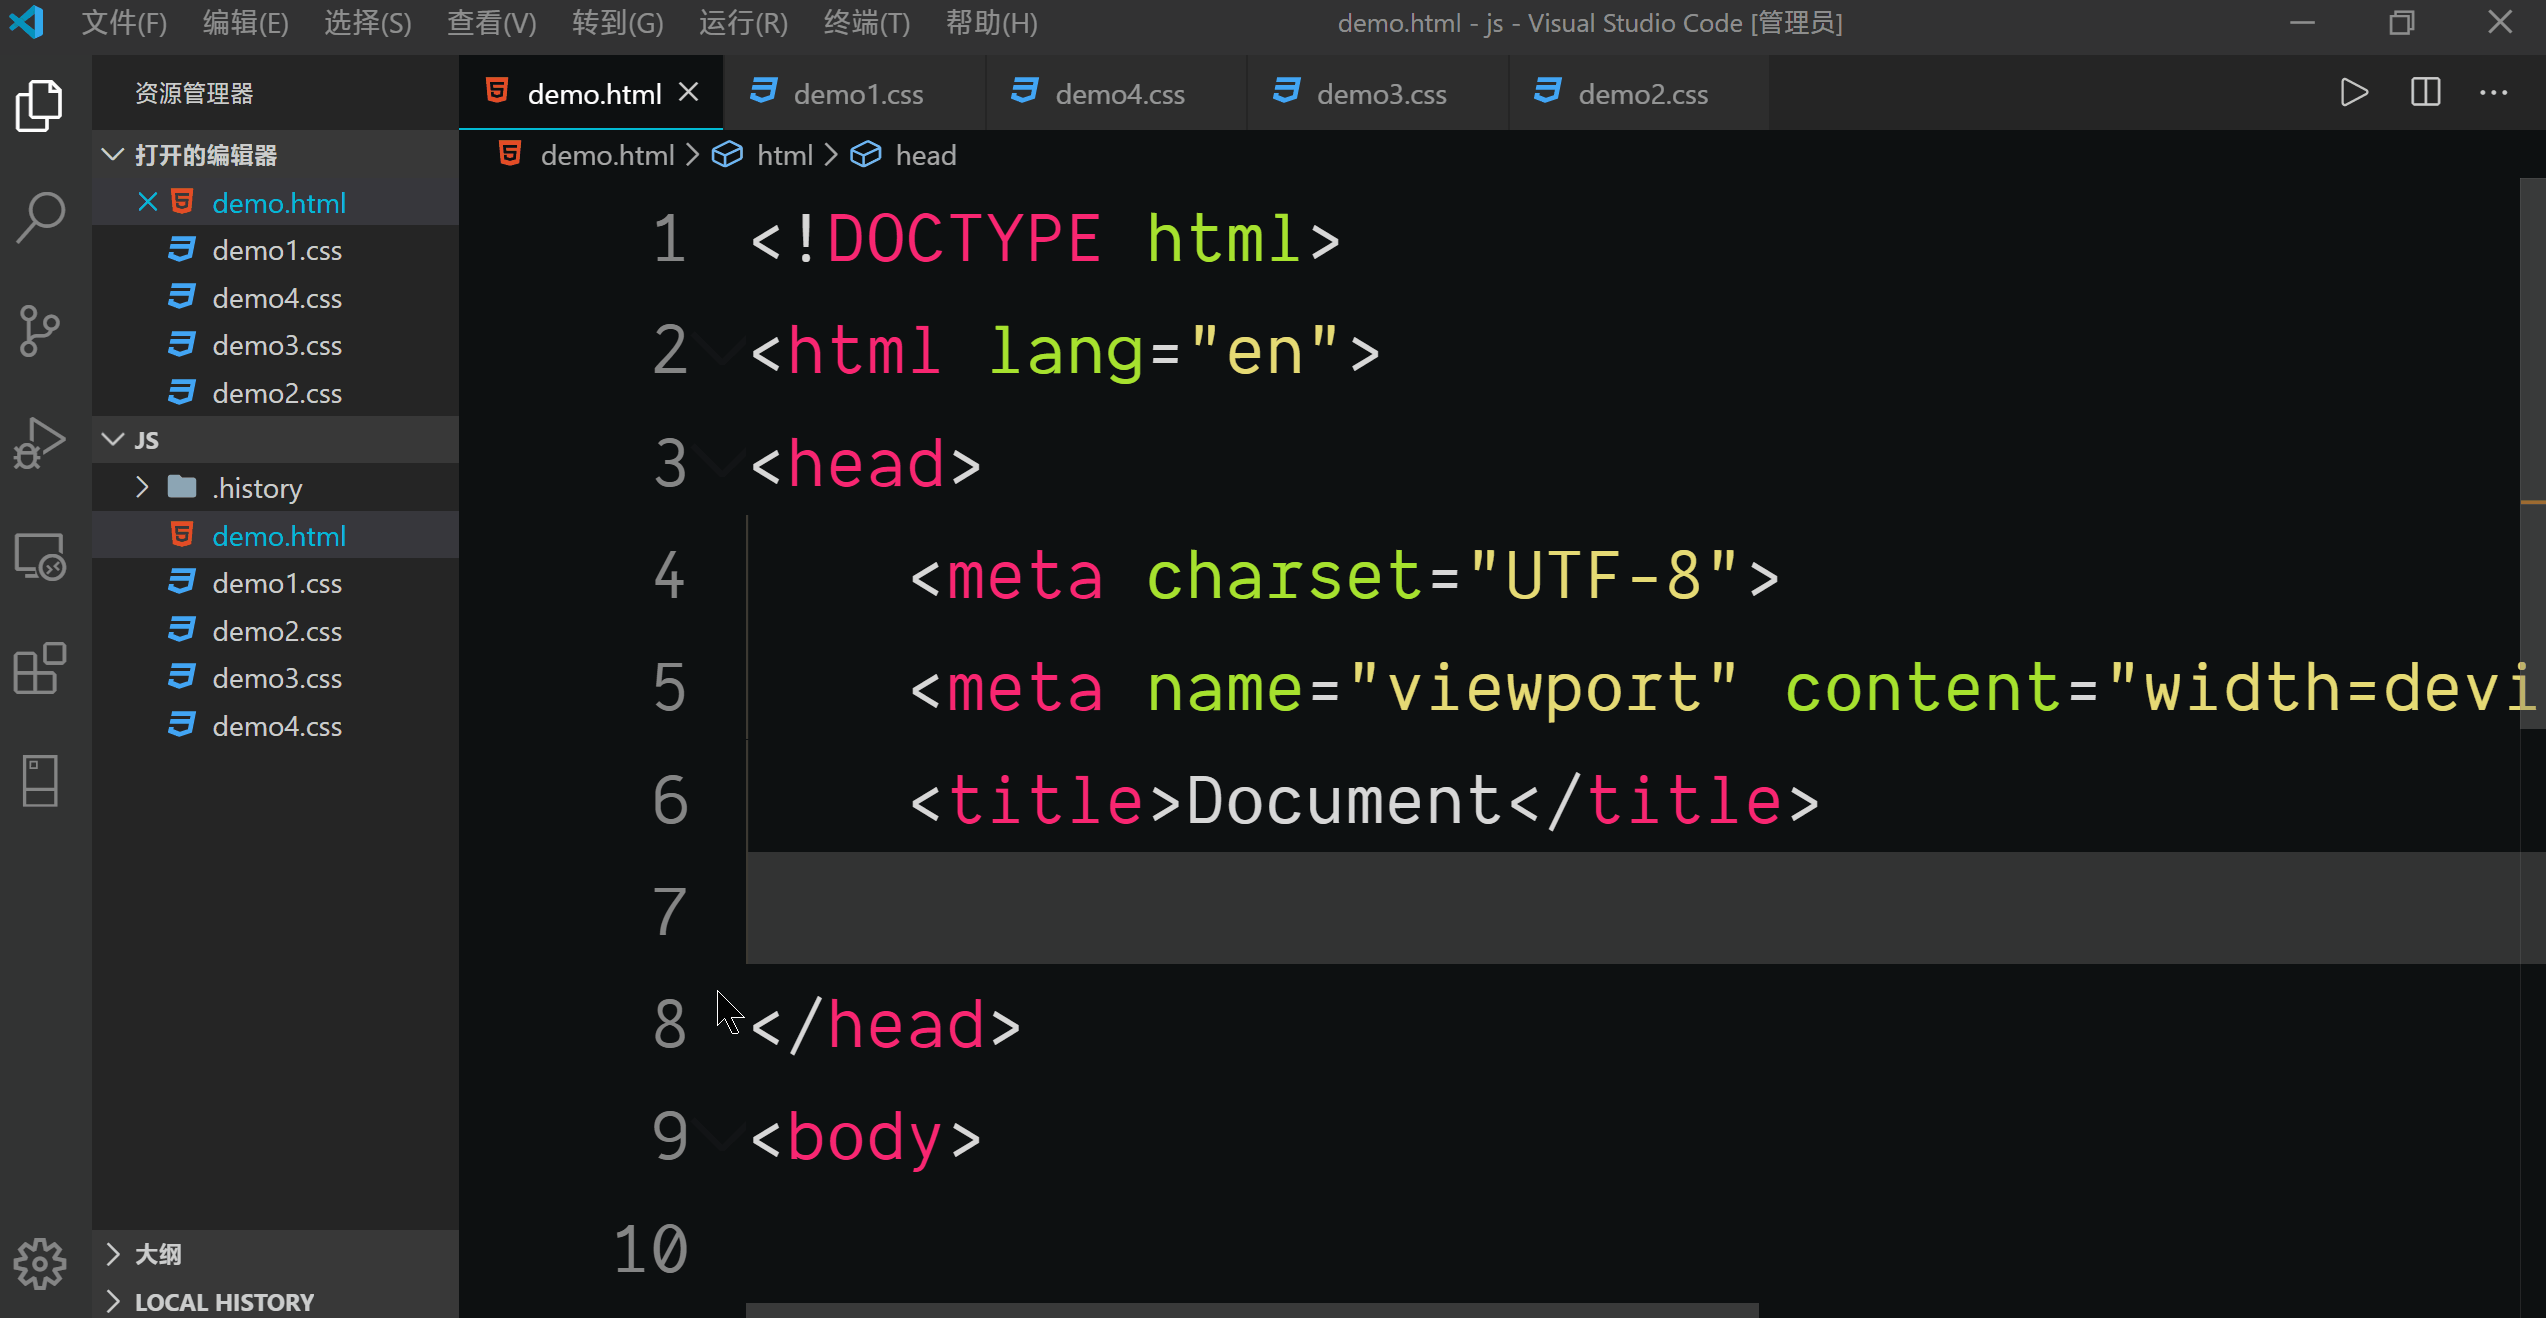Image resolution: width=2546 pixels, height=1318 pixels.
Task: Open the Explorer view in activity bar
Action: [40, 105]
